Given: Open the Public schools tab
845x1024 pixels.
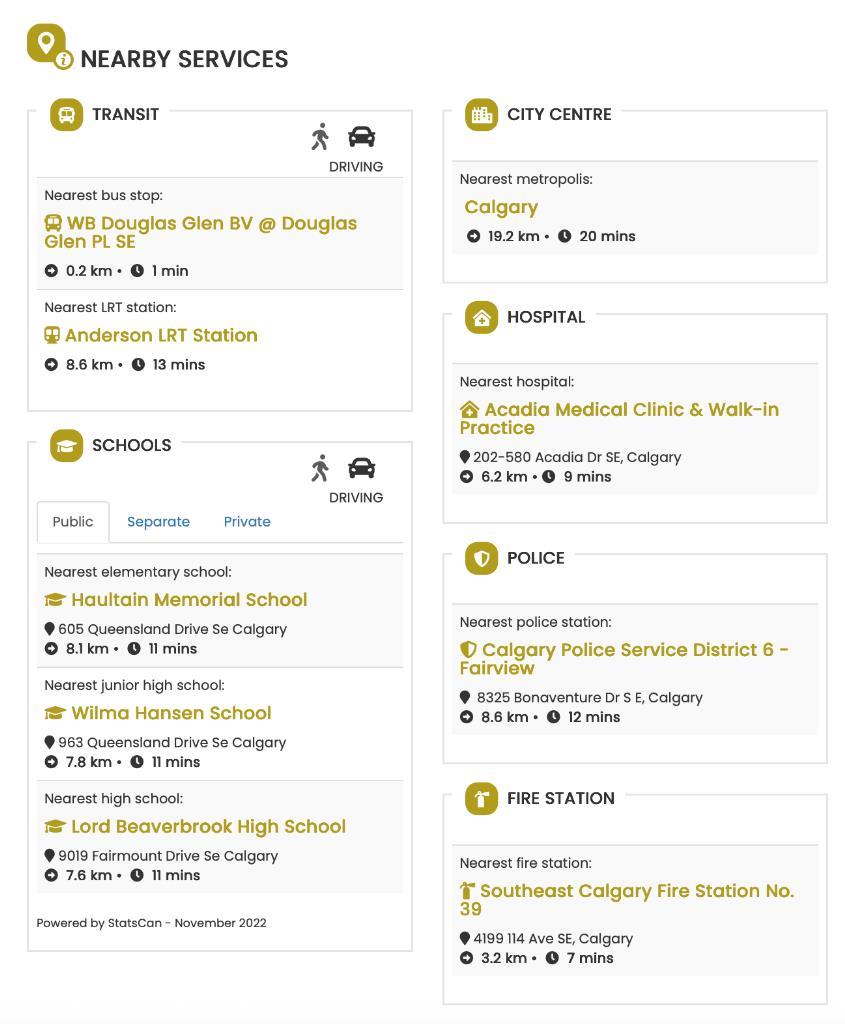Looking at the screenshot, I should point(73,522).
